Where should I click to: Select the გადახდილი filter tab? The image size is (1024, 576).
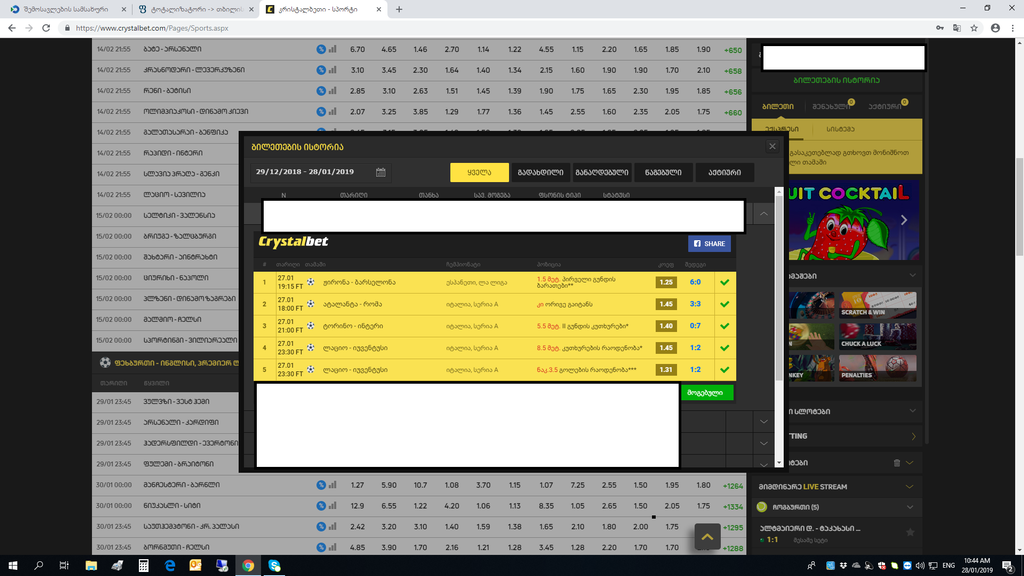pyautogui.click(x=540, y=172)
